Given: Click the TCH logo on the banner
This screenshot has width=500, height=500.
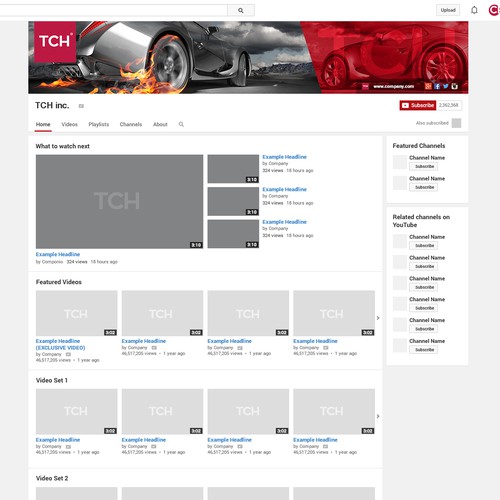Looking at the screenshot, I should pos(55,42).
